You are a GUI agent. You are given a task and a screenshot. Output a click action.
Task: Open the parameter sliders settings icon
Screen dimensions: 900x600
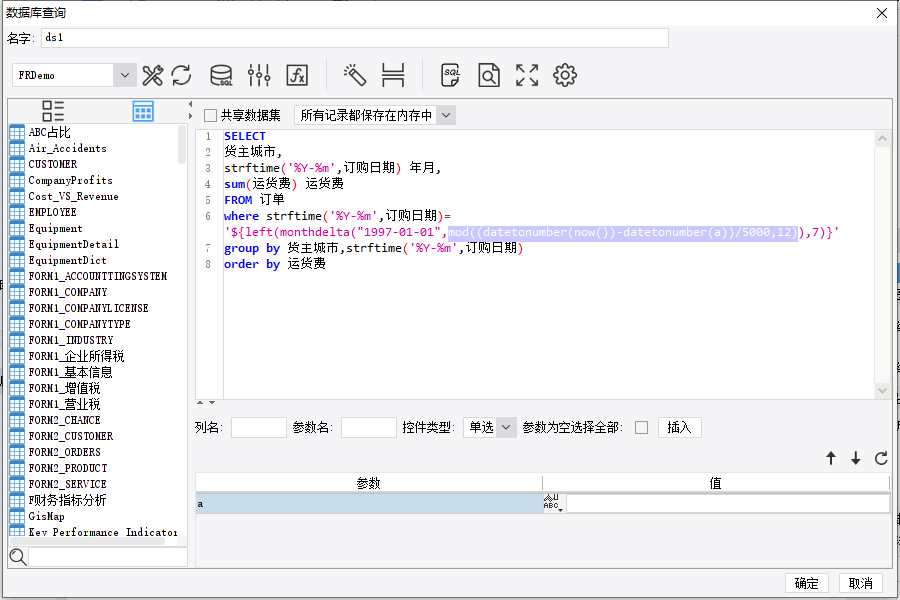[x=259, y=75]
